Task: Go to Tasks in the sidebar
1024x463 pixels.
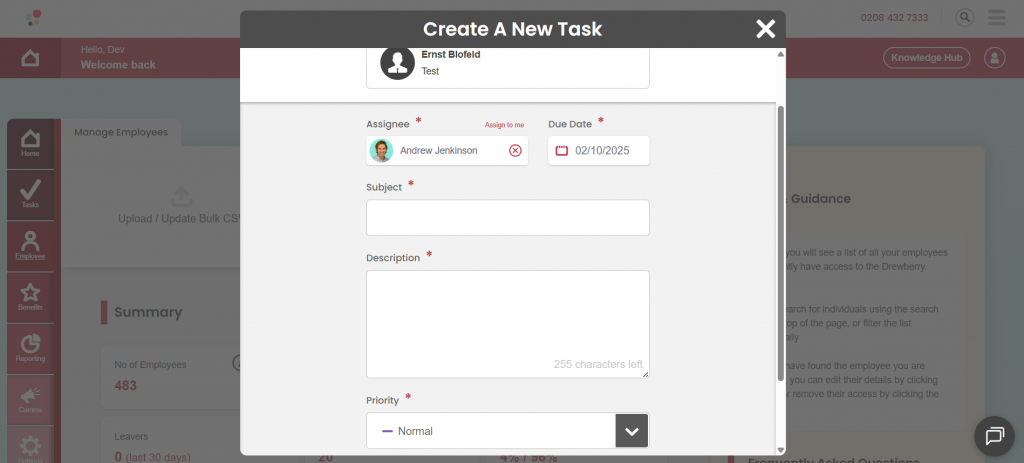Action: click(31, 193)
